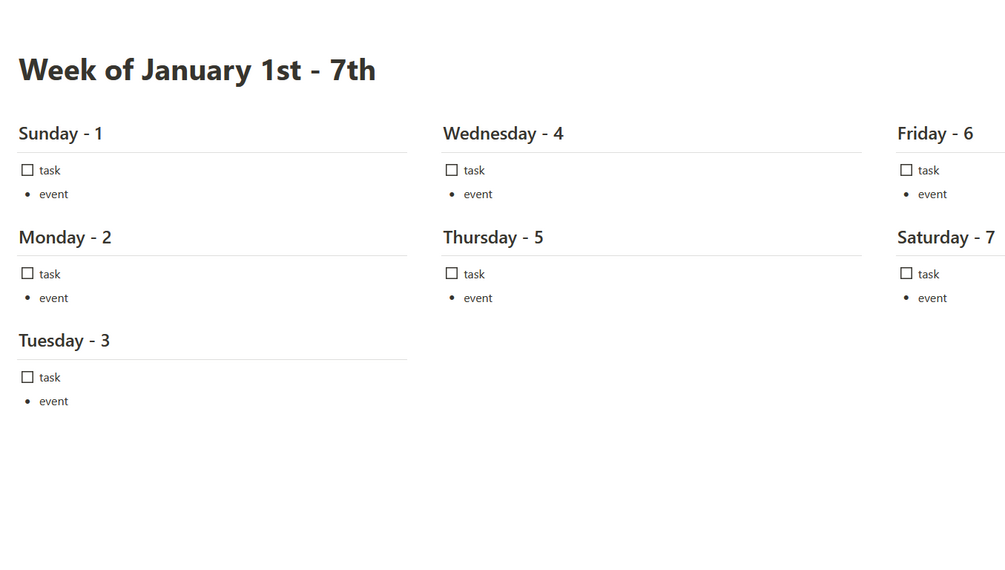Check the task checkbox under Tuesday - 3
This screenshot has height=570, width=1005.
tap(27, 377)
